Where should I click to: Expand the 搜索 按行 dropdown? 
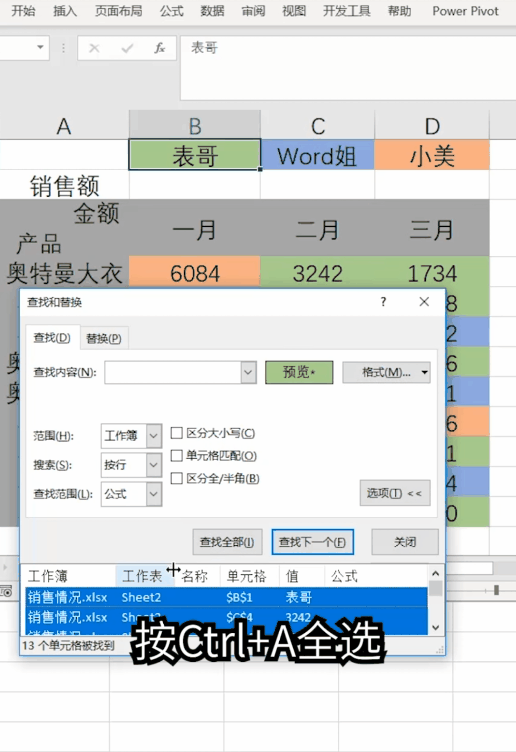coord(153,465)
